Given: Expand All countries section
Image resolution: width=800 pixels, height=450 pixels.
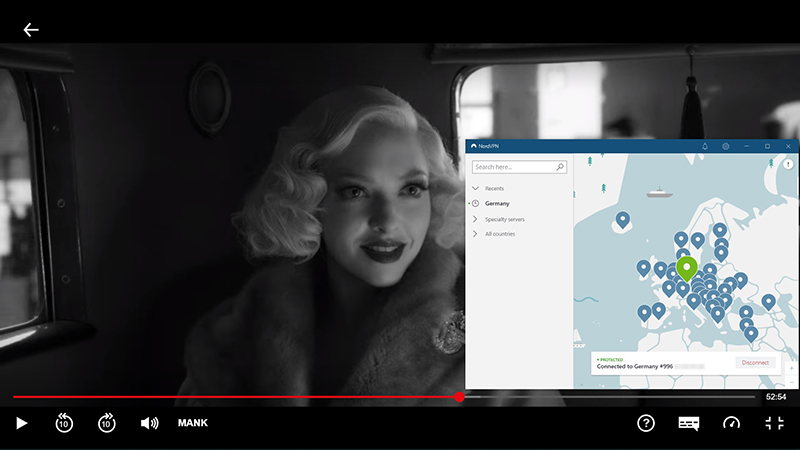Looking at the screenshot, I should 476,234.
